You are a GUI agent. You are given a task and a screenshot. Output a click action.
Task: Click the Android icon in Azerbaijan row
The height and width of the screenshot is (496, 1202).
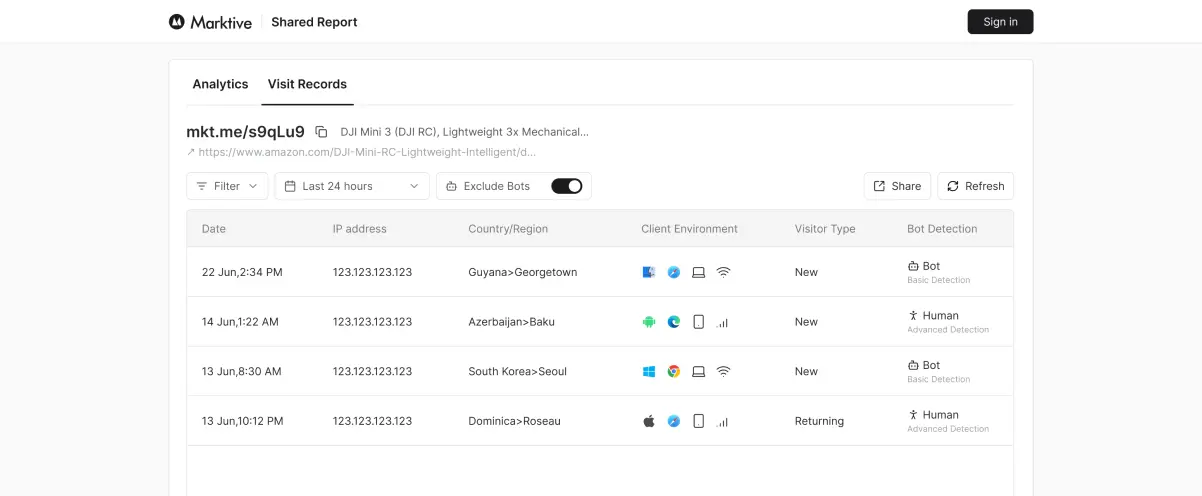tap(649, 322)
